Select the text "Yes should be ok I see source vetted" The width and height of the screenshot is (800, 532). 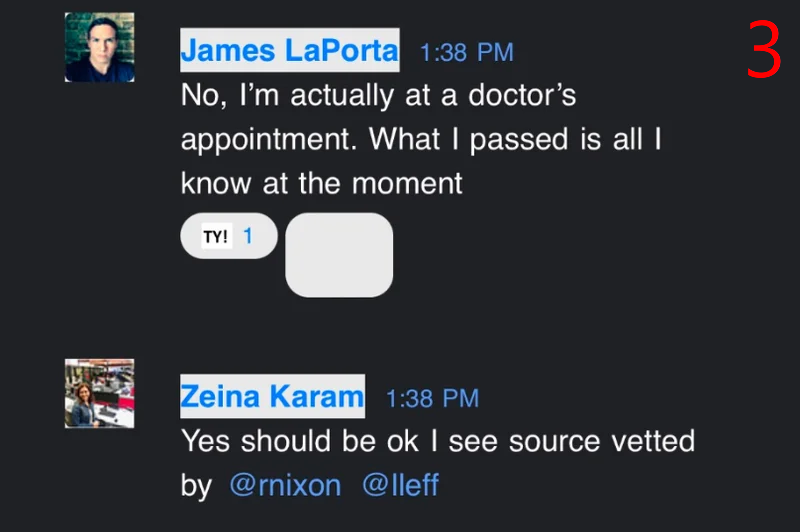[438, 441]
